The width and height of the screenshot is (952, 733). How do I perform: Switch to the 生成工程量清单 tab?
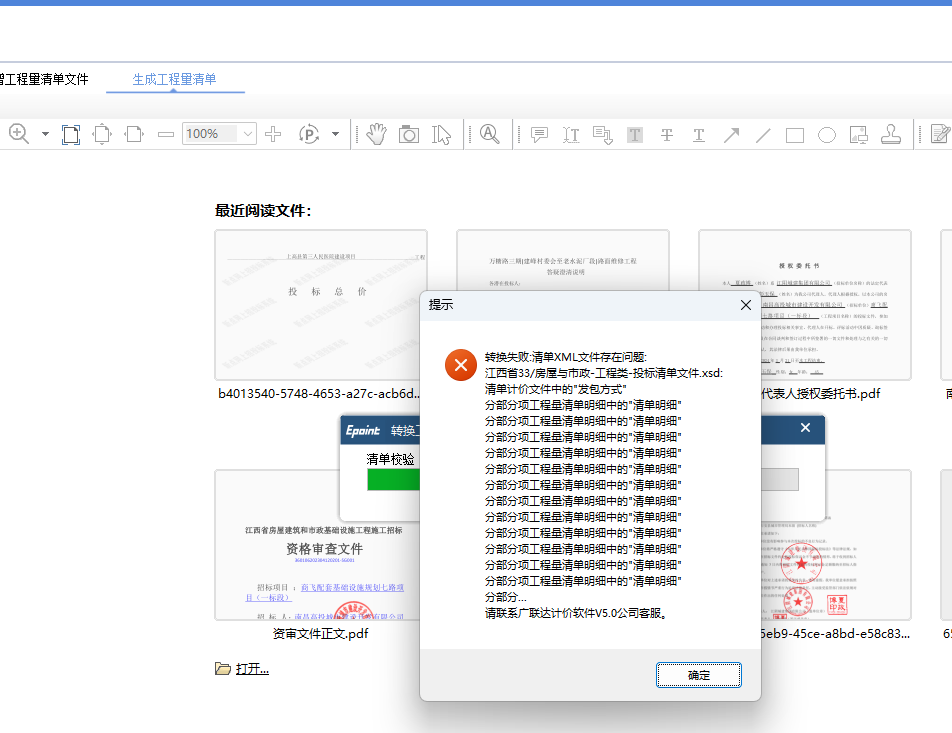click(x=174, y=79)
